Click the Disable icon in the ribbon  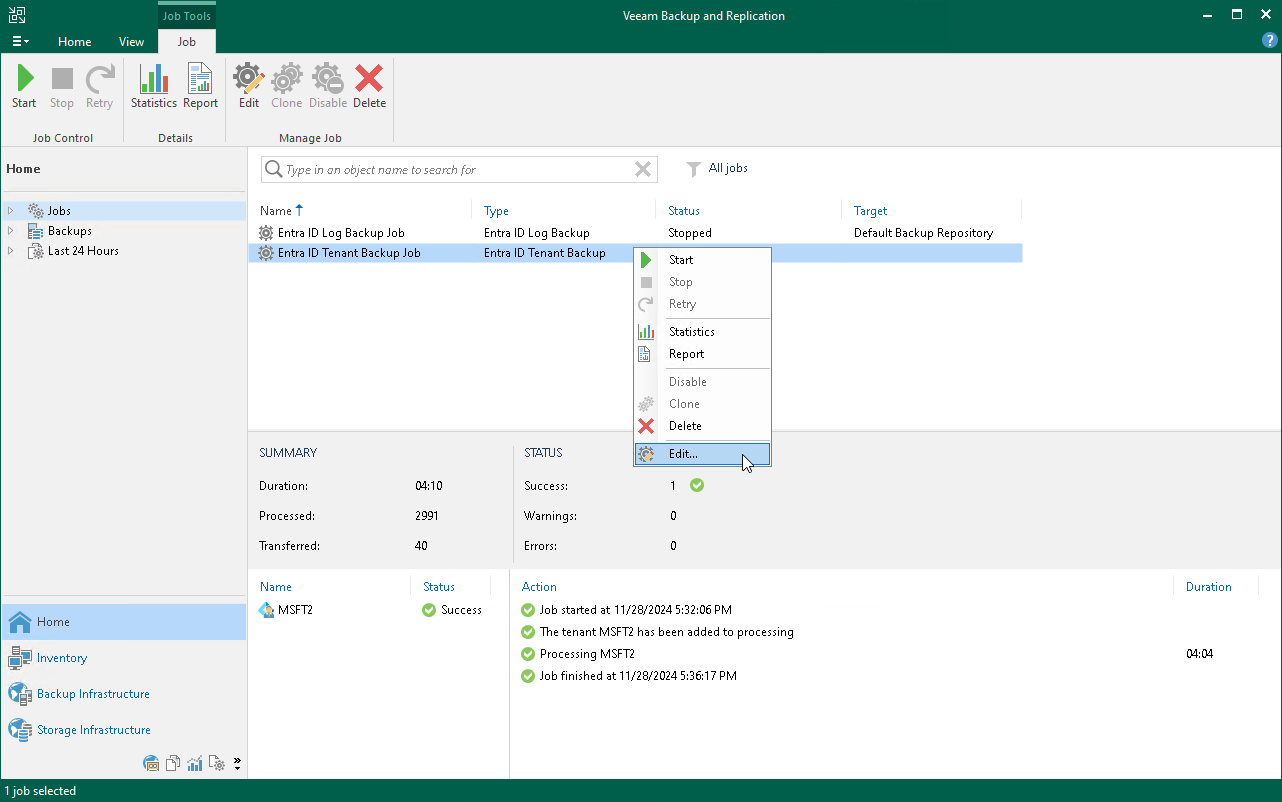[x=328, y=80]
